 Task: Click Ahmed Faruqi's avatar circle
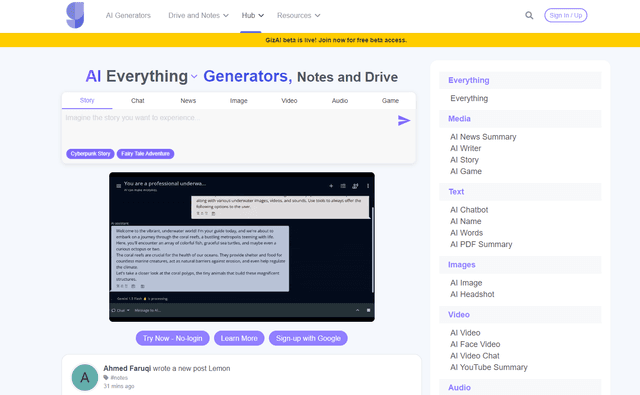pos(84,377)
